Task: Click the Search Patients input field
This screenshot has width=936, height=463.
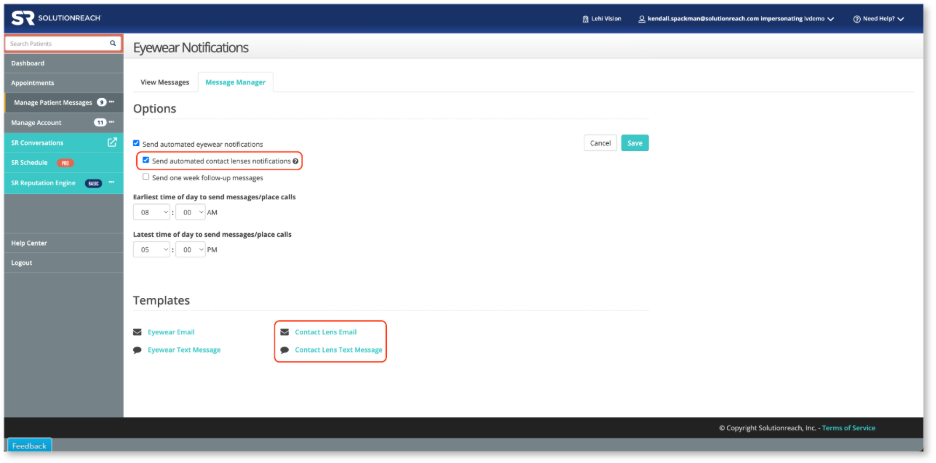Action: 55,44
